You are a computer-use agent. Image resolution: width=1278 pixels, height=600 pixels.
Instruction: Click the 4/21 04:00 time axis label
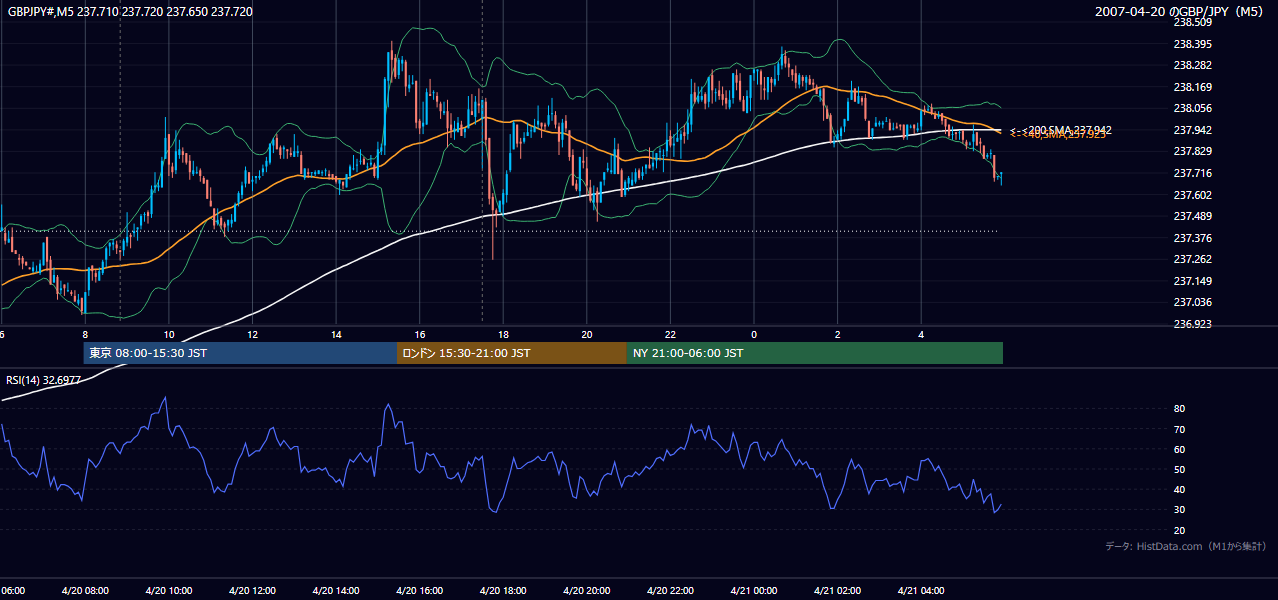[x=921, y=591]
